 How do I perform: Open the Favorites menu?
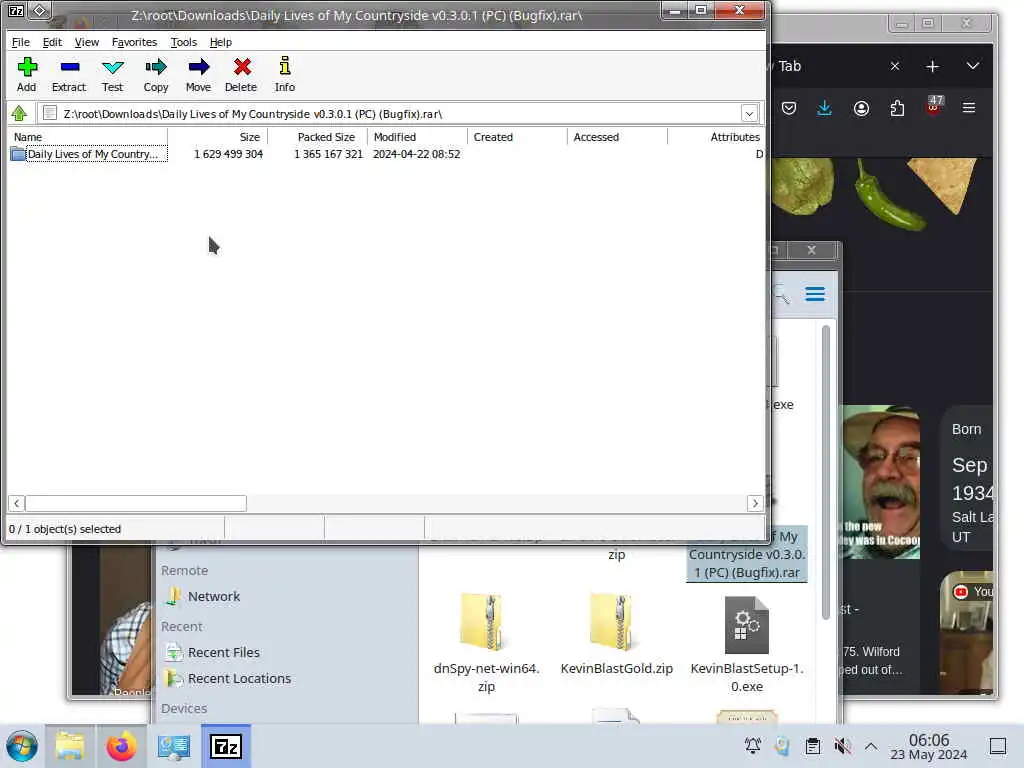(135, 42)
